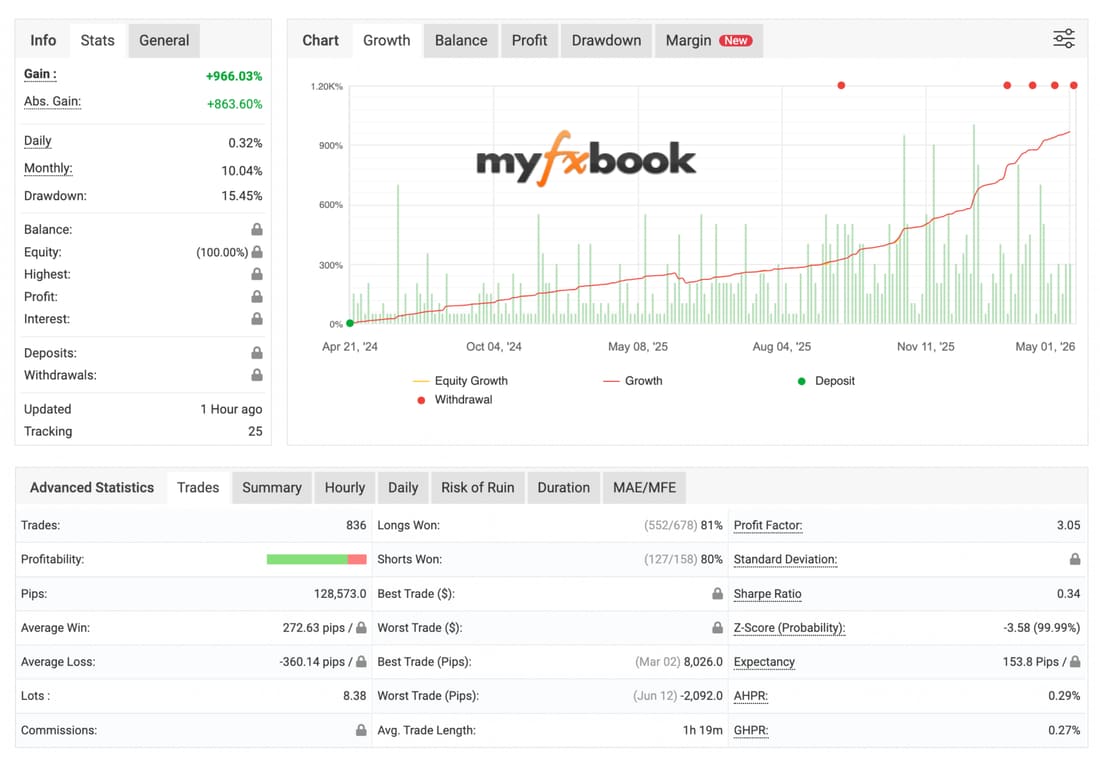Click the Profitability green-red bar
1100x773 pixels.
(316, 559)
